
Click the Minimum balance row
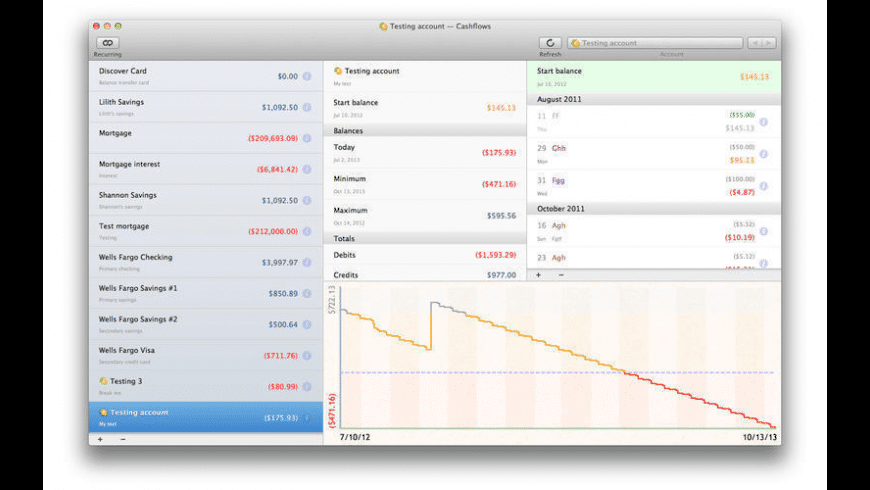point(424,184)
